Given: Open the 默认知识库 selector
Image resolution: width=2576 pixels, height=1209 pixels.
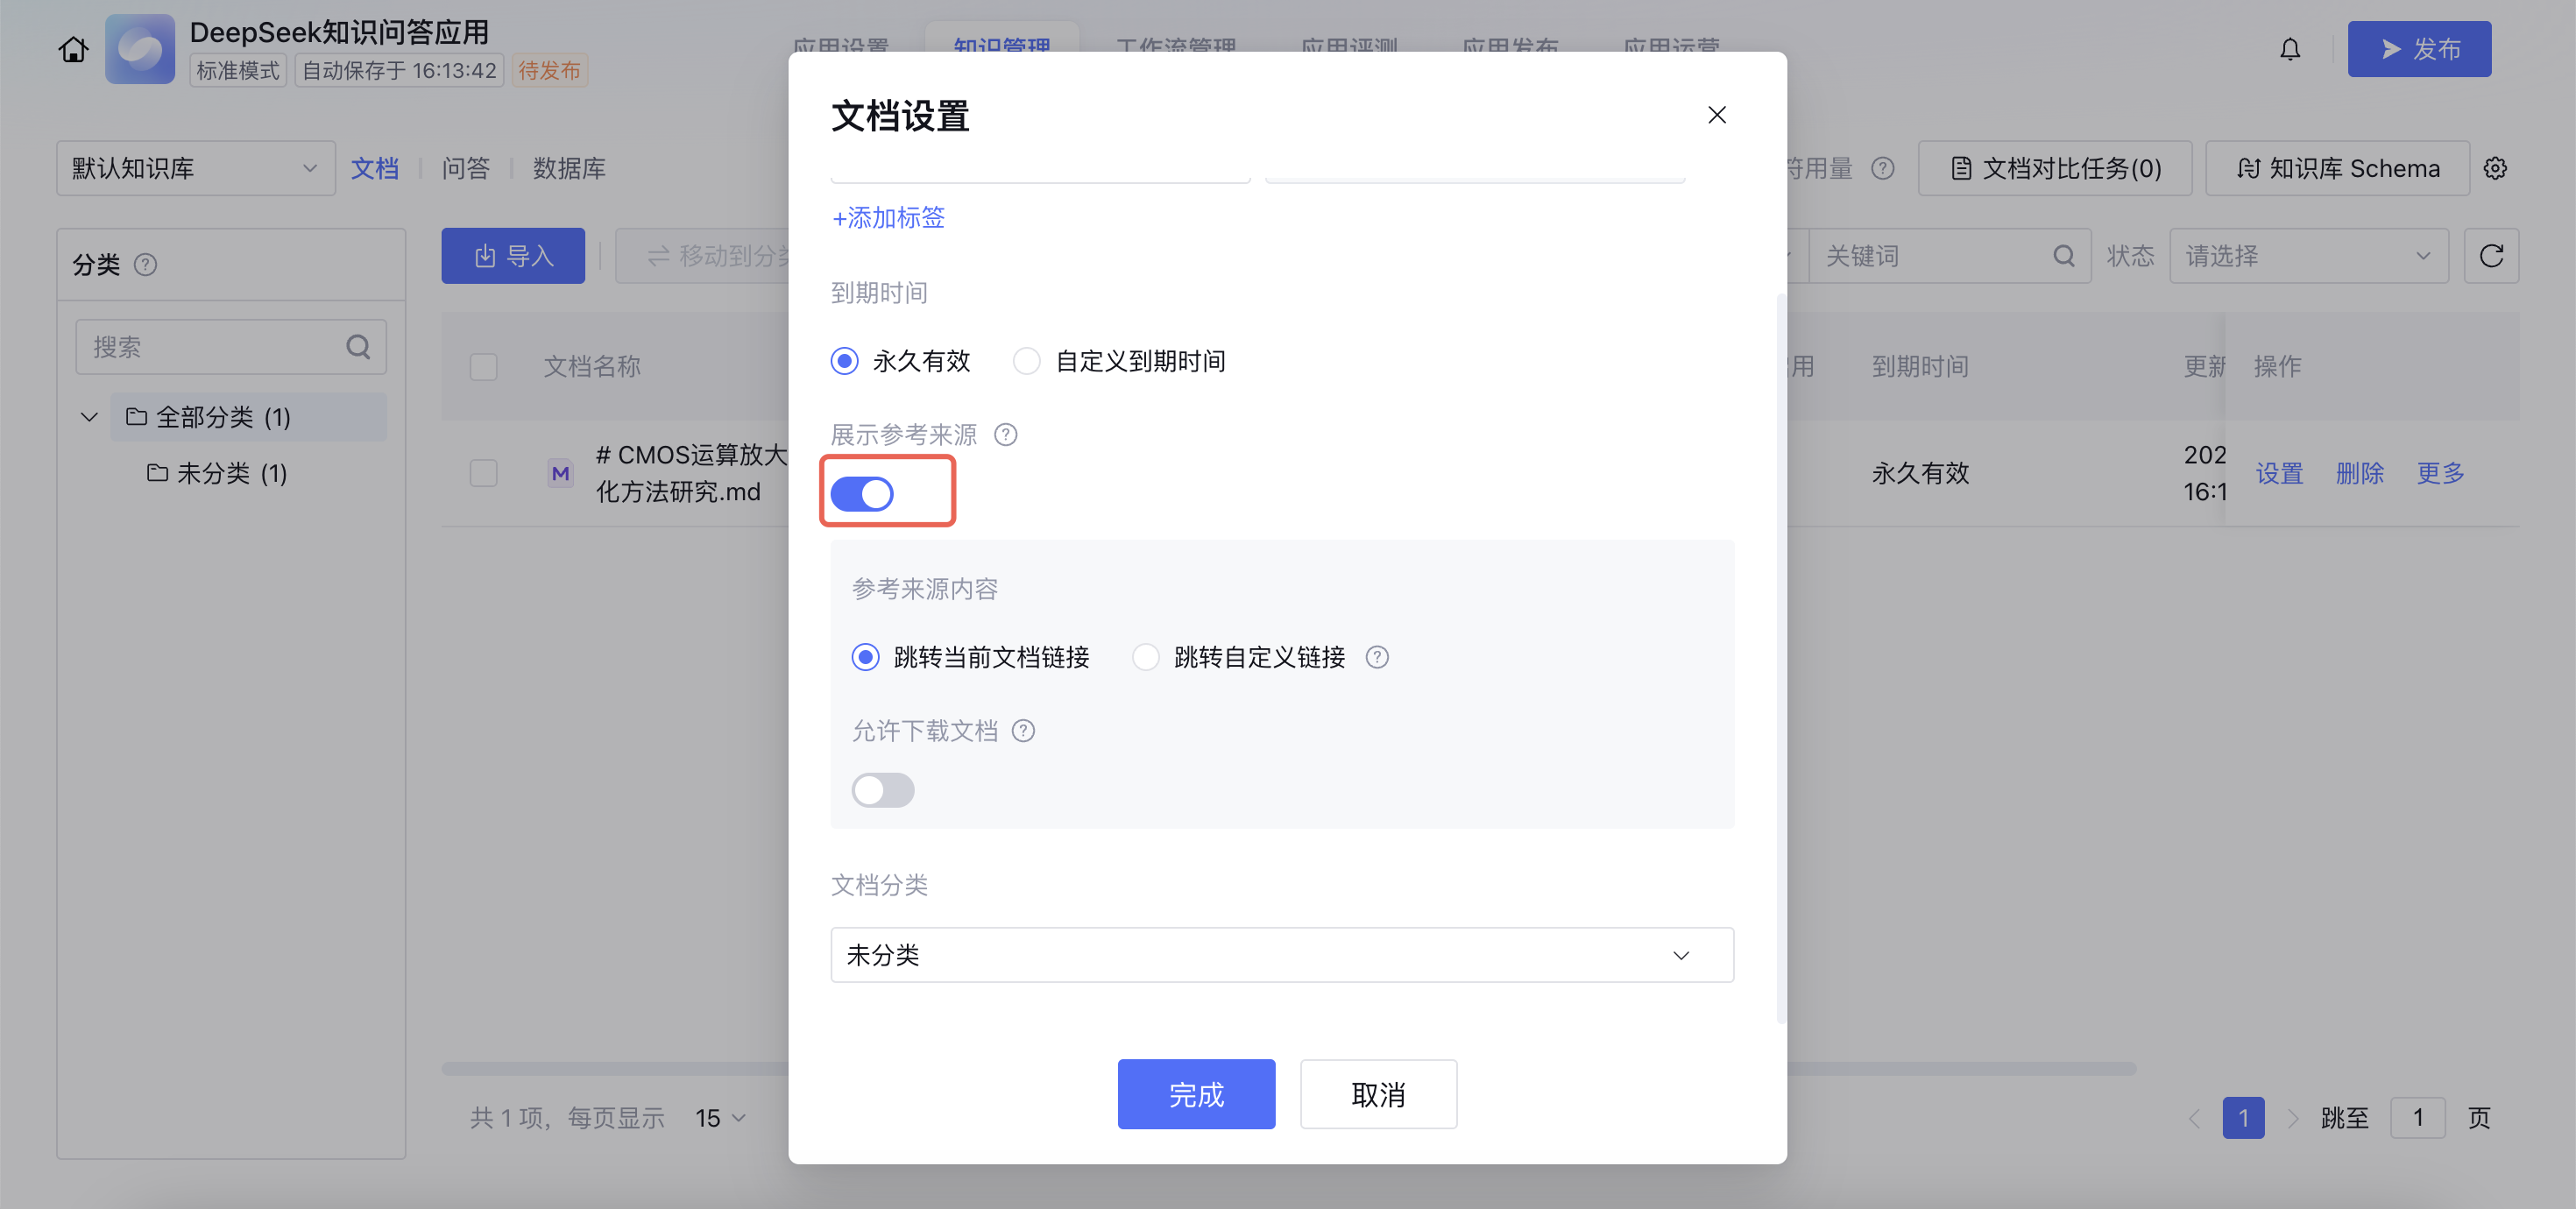Looking at the screenshot, I should [x=195, y=168].
